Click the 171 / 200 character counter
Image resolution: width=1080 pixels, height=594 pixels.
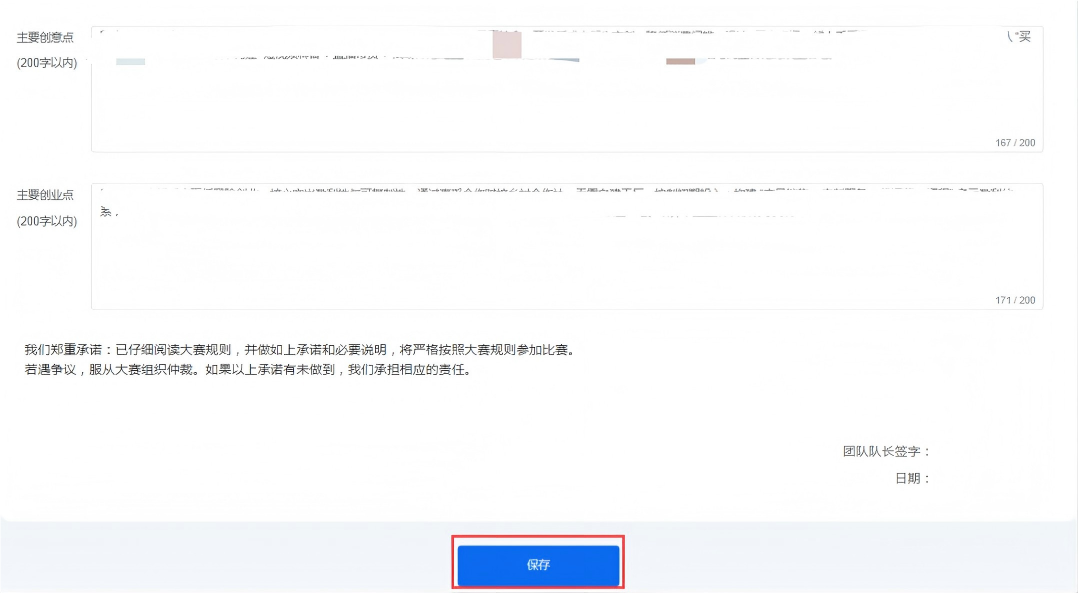click(1014, 300)
